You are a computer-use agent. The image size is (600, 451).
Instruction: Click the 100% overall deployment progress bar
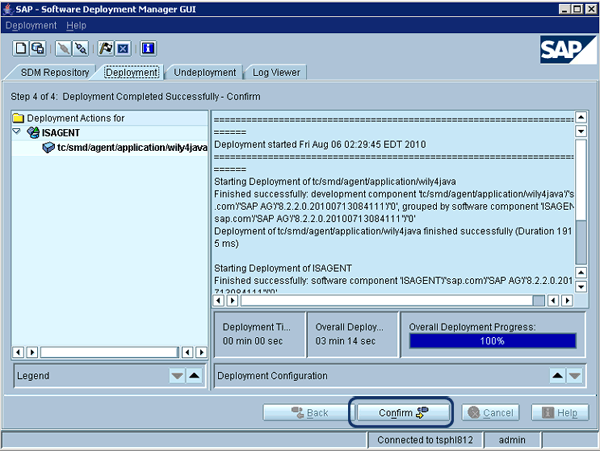492,341
